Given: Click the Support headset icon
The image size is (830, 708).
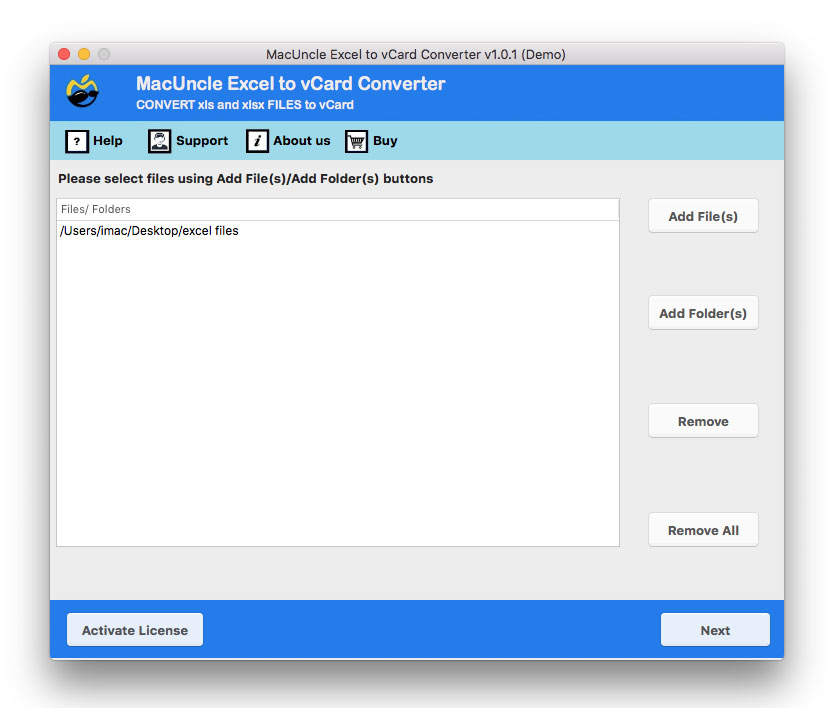Looking at the screenshot, I should pyautogui.click(x=158, y=141).
